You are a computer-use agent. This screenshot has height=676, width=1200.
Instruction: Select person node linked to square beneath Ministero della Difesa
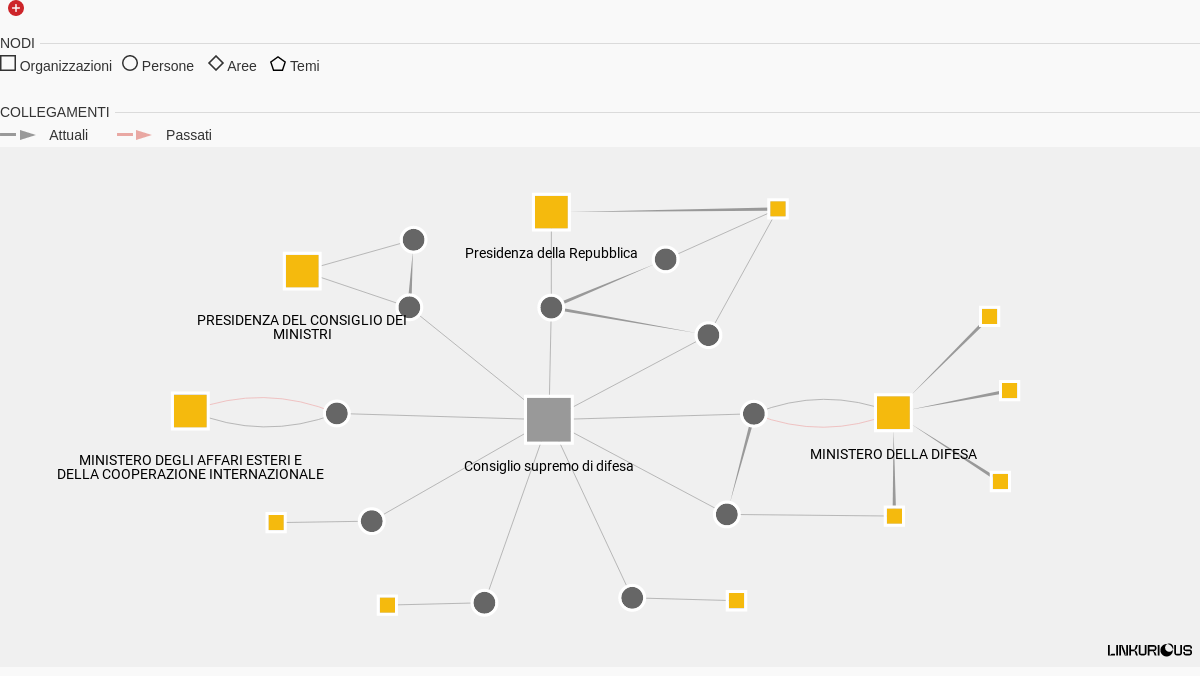coord(726,514)
